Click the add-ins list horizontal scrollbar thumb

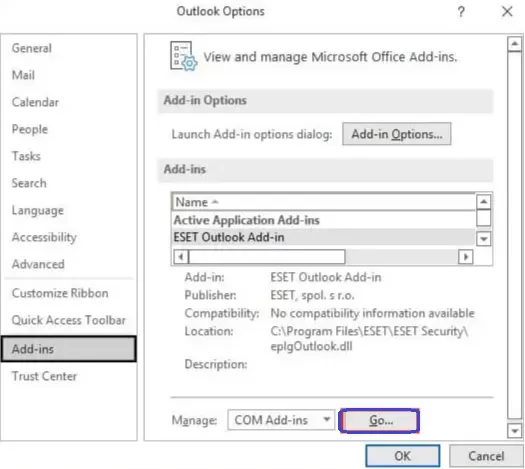(267, 257)
